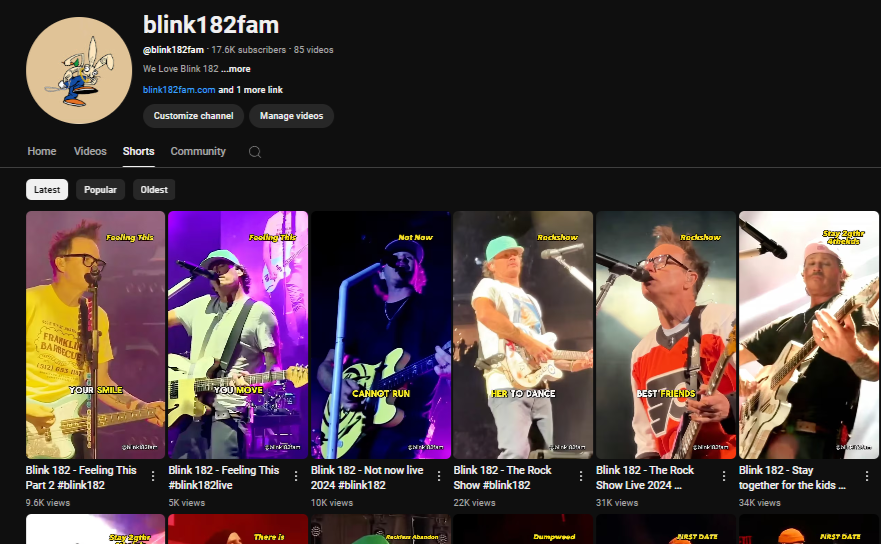The height and width of the screenshot is (544, 881).
Task: Click the blink182fam channel avatar
Action: 79,71
